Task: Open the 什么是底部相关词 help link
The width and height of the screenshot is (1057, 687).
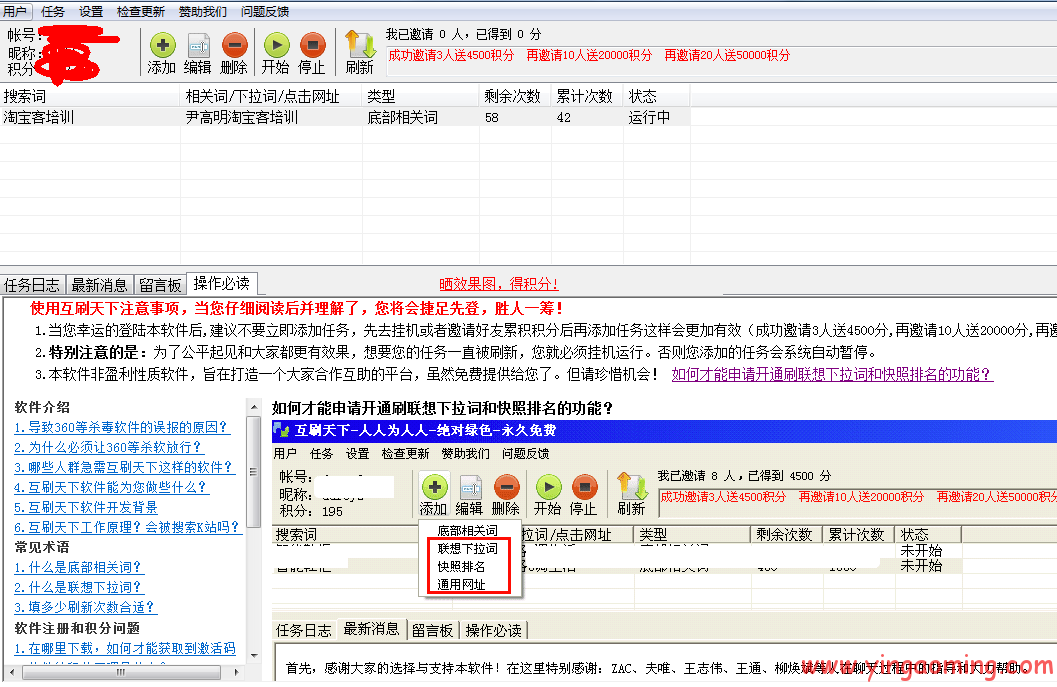Action: coord(78,567)
